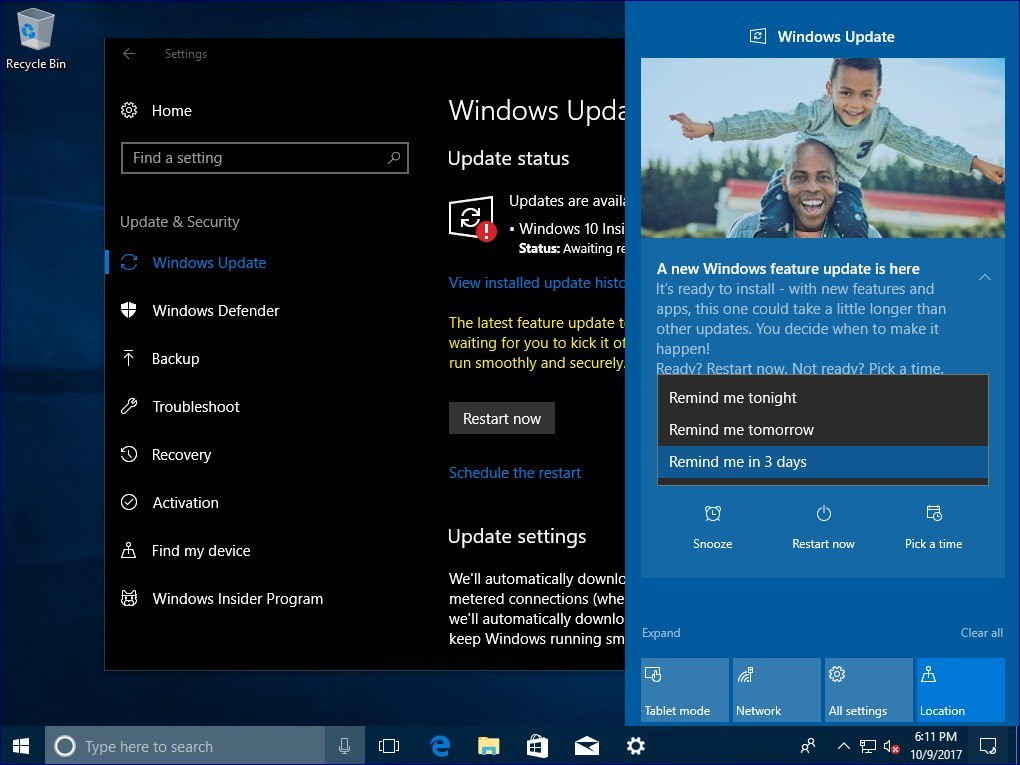Open the Troubleshoot settings page
The image size is (1020, 765).
tap(196, 407)
